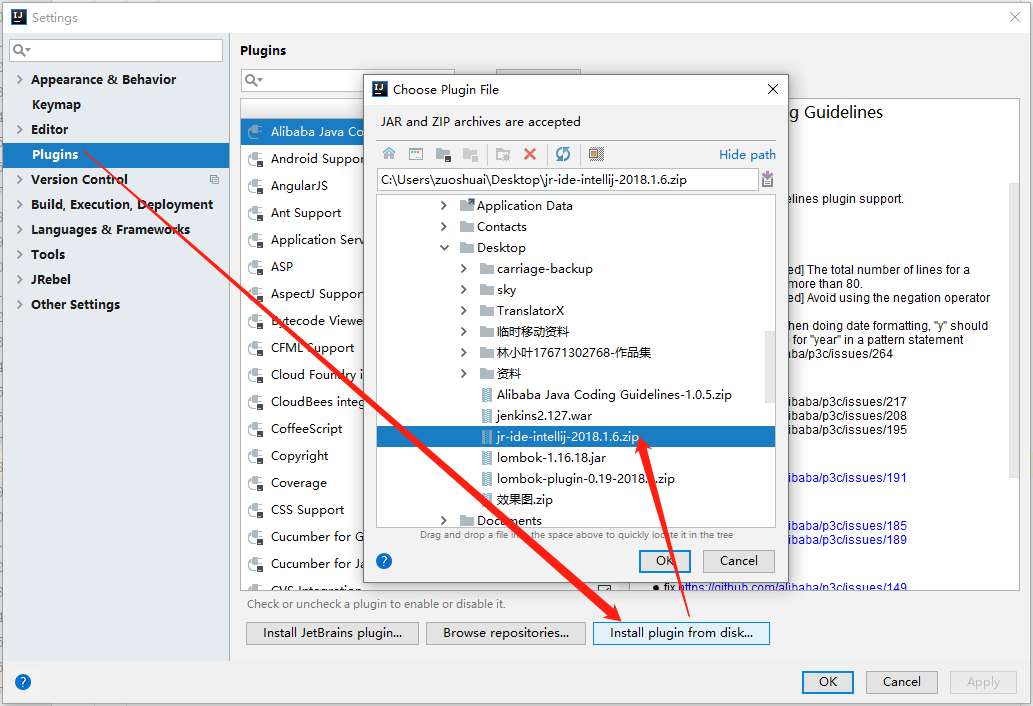Toggle show hidden files and directories
1033x706 pixels.
596,154
